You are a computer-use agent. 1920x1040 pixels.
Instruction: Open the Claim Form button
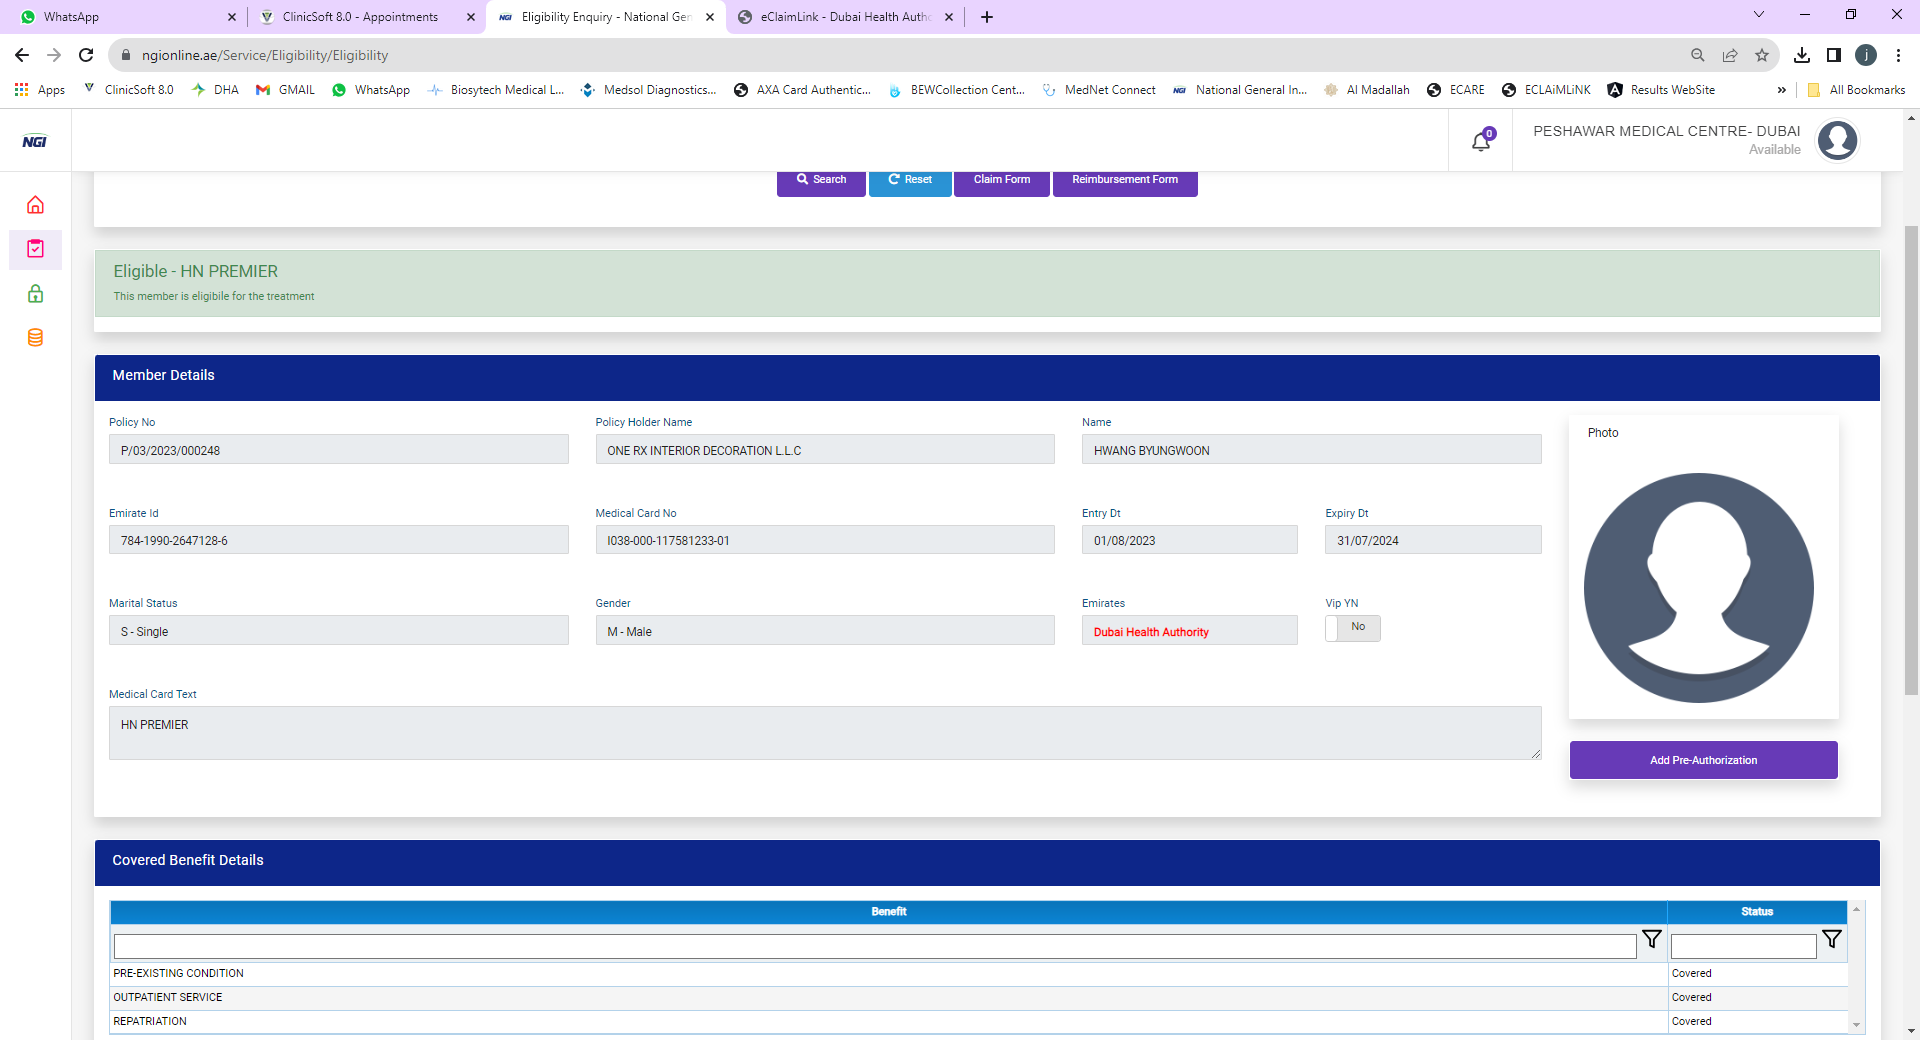(x=1001, y=180)
